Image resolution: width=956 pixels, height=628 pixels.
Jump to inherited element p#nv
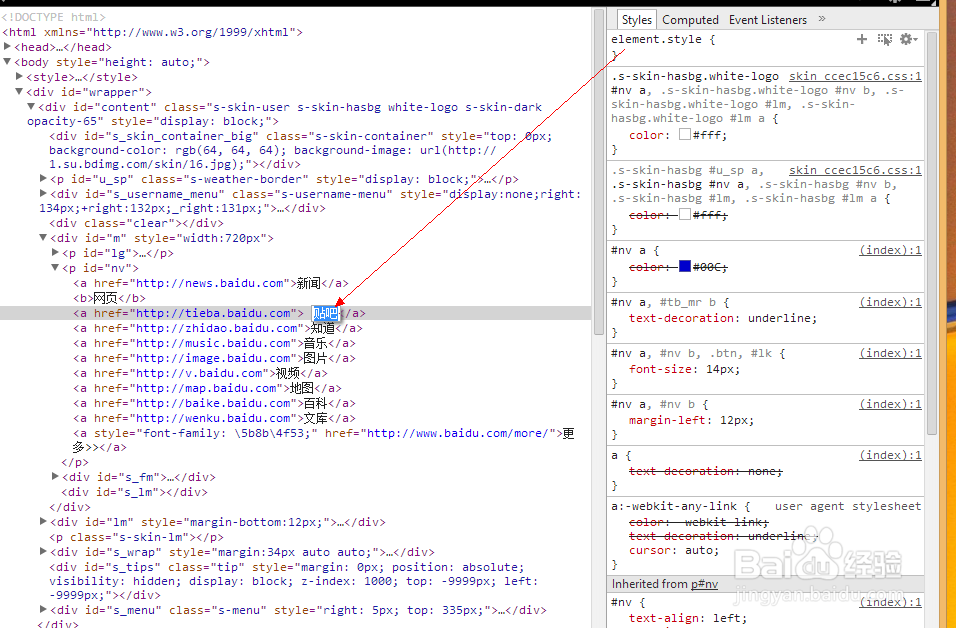(x=704, y=584)
